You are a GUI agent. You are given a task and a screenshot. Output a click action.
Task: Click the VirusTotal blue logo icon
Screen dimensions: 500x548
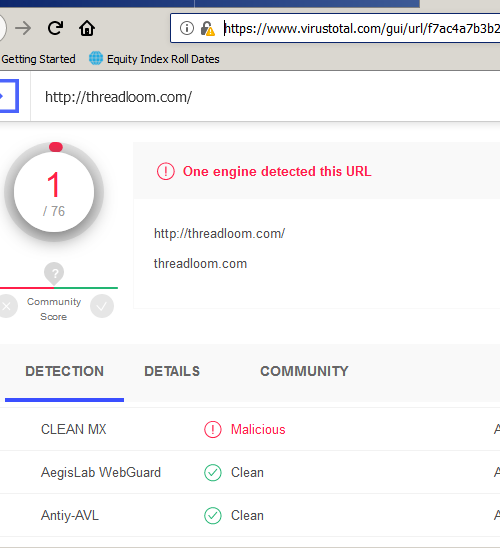point(8,96)
